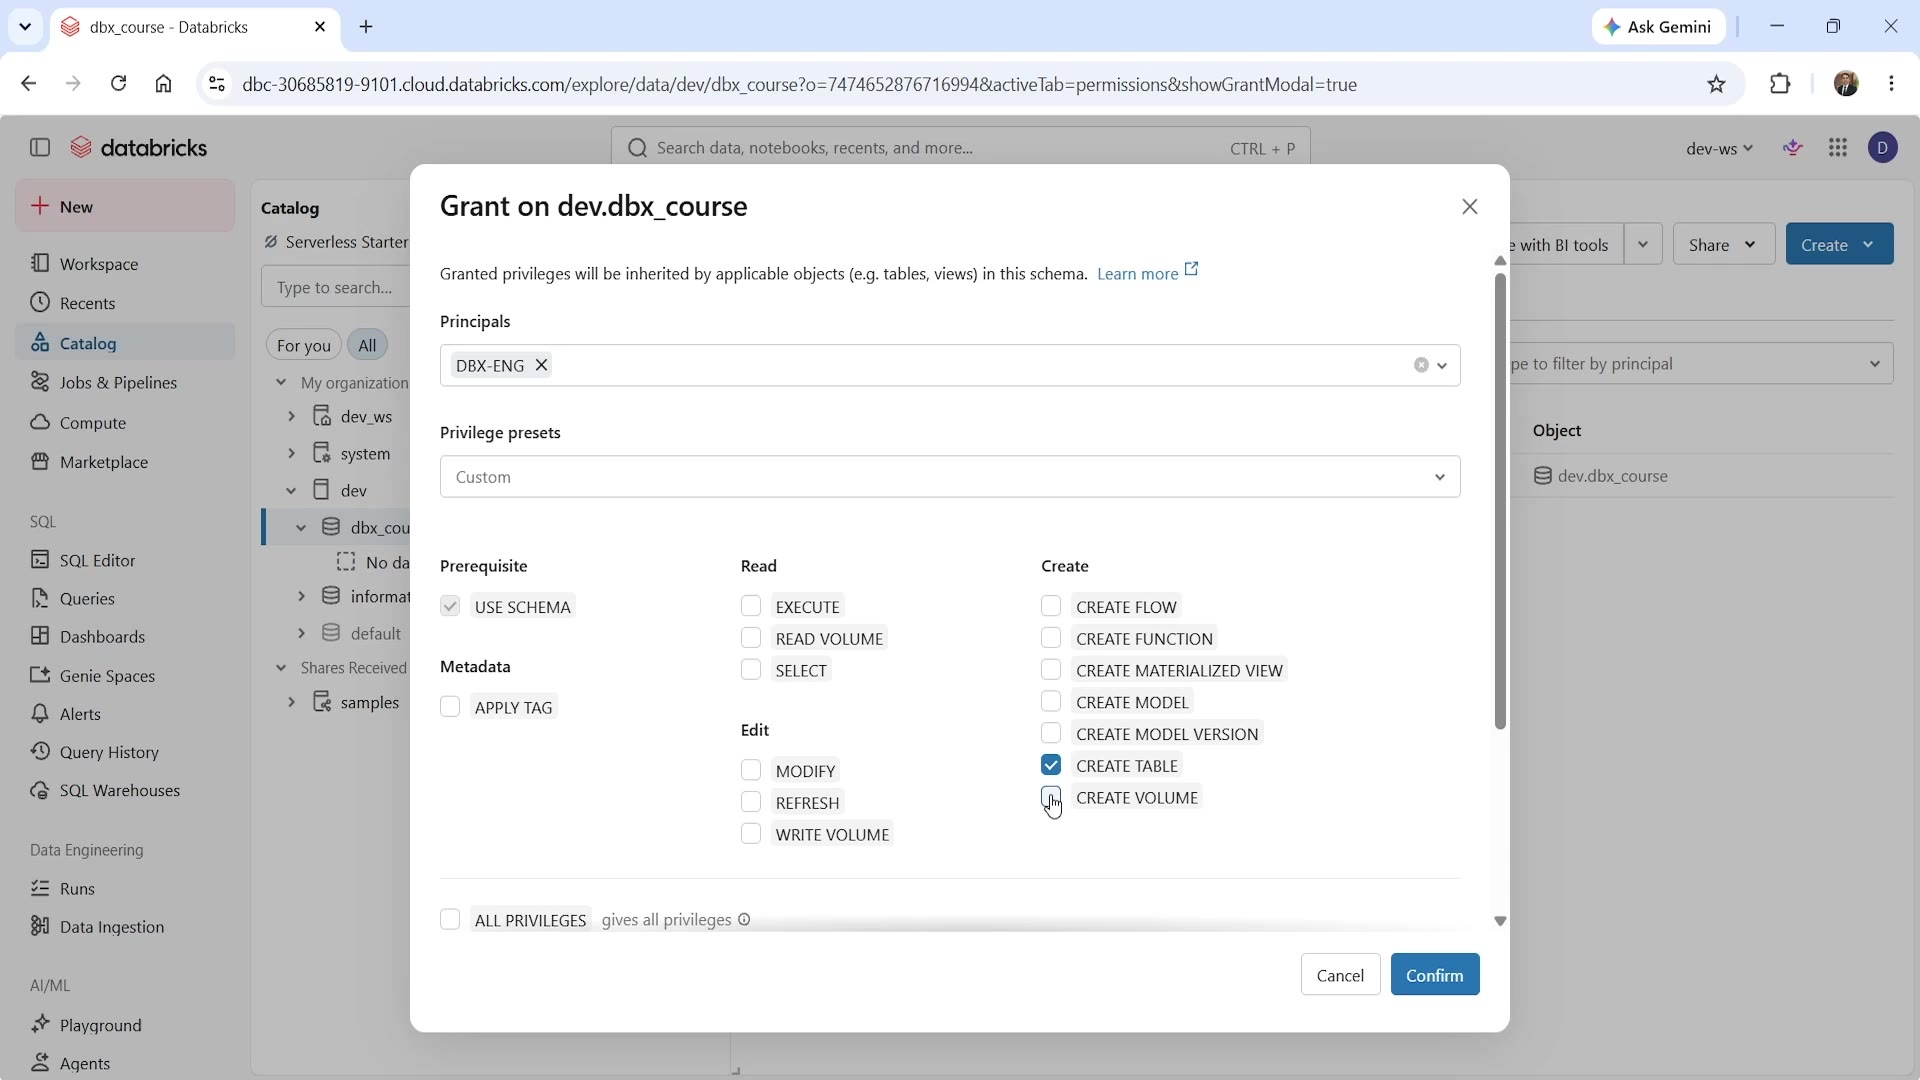Confirm the privilege grant
Viewport: 1920px width, 1080px height.
[1435, 975]
